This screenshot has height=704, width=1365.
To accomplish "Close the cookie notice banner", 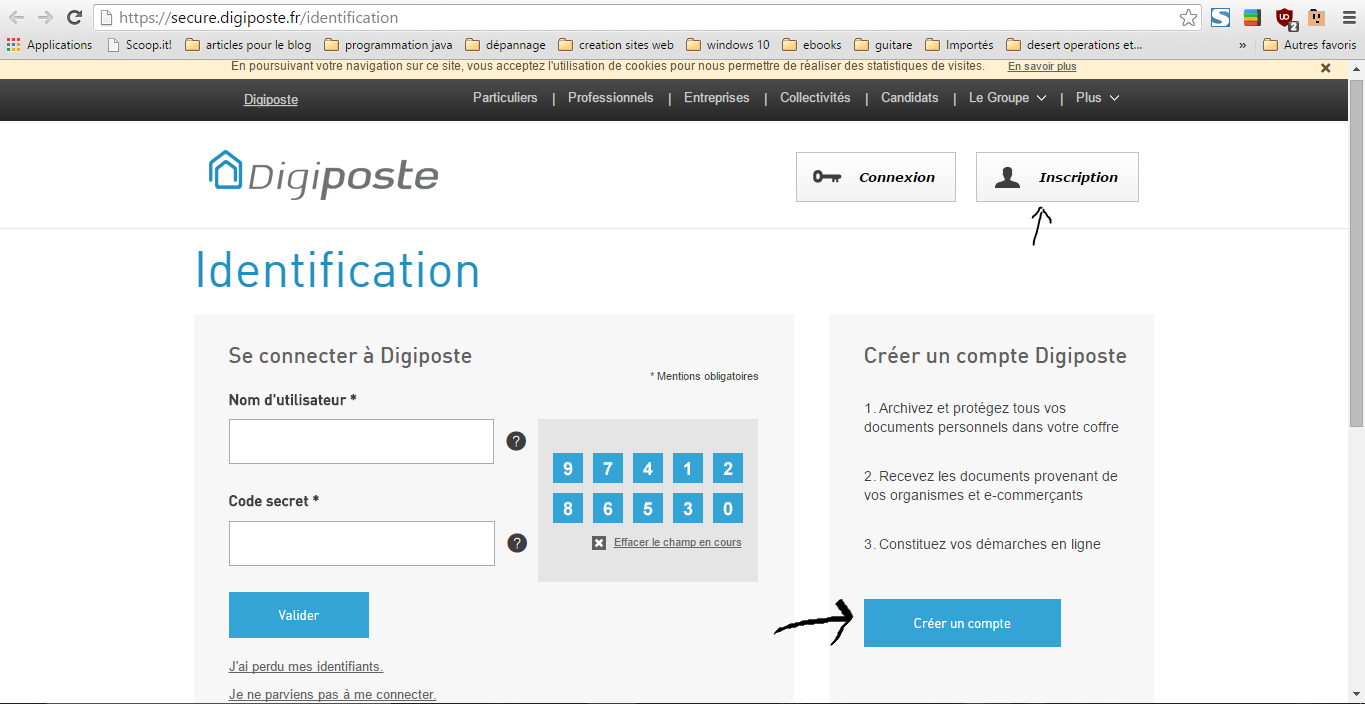I will (x=1326, y=68).
